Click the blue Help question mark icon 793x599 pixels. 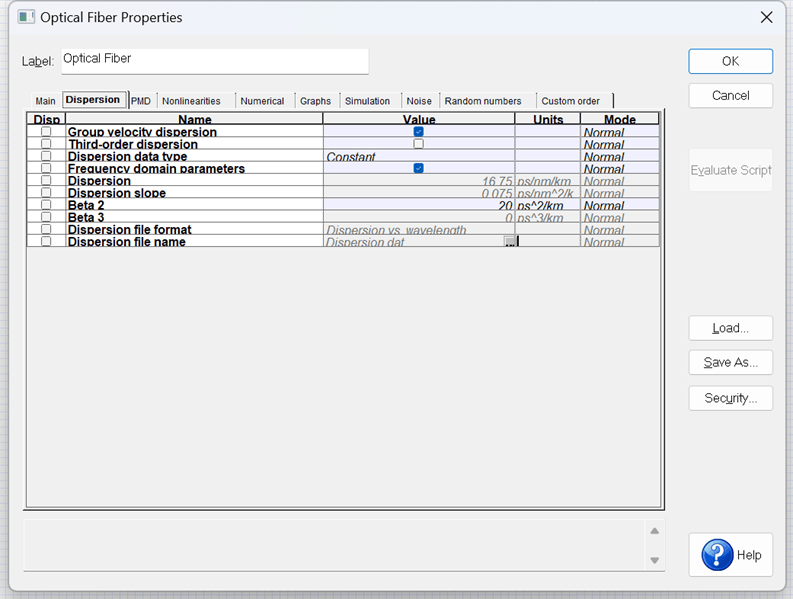click(x=717, y=555)
